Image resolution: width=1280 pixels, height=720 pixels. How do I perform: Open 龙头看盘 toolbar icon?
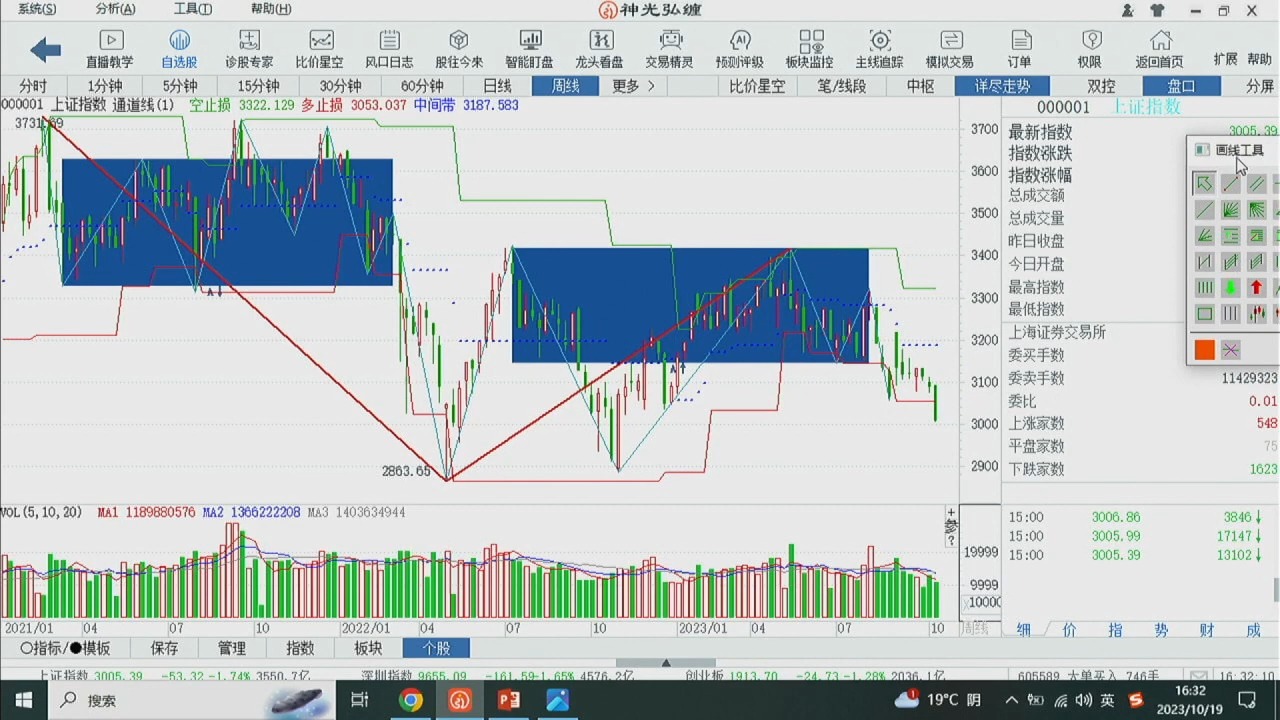(x=600, y=49)
